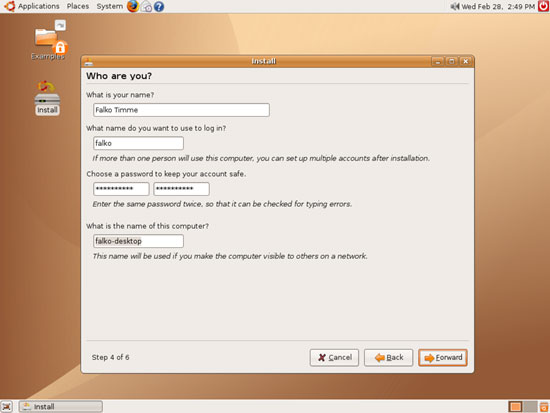Launch the Install desktop icon
This screenshot has width=550, height=413.
47,98
